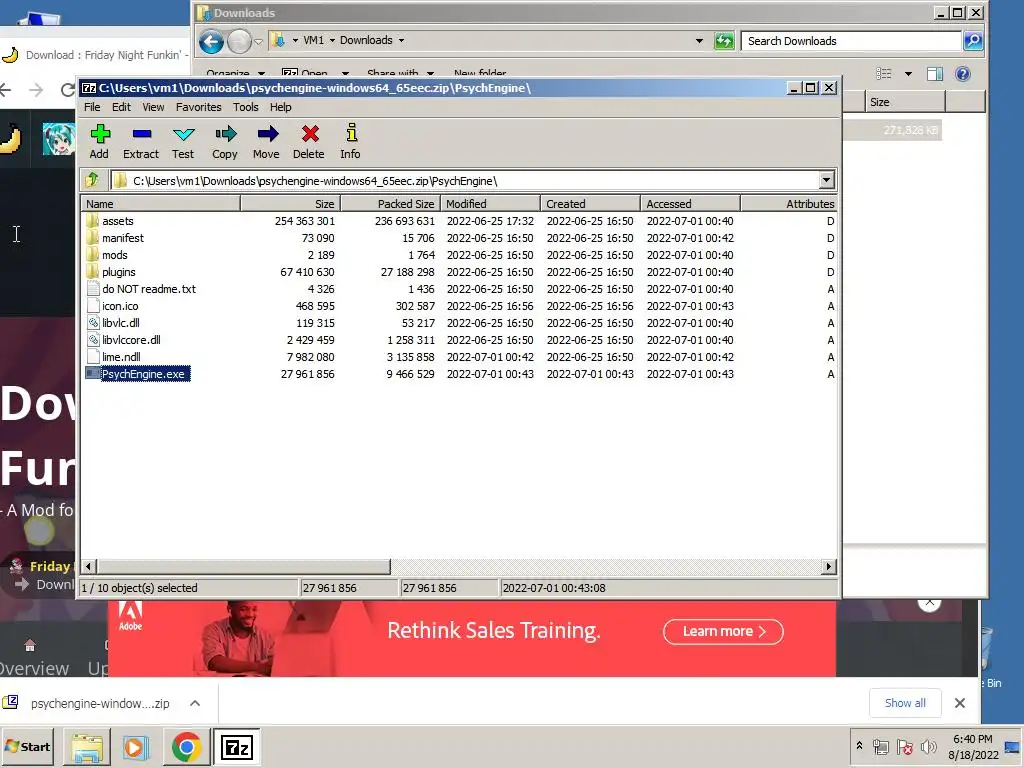The width and height of the screenshot is (1024, 768).
Task: Open Windows Media Player from taskbar
Action: (135, 747)
